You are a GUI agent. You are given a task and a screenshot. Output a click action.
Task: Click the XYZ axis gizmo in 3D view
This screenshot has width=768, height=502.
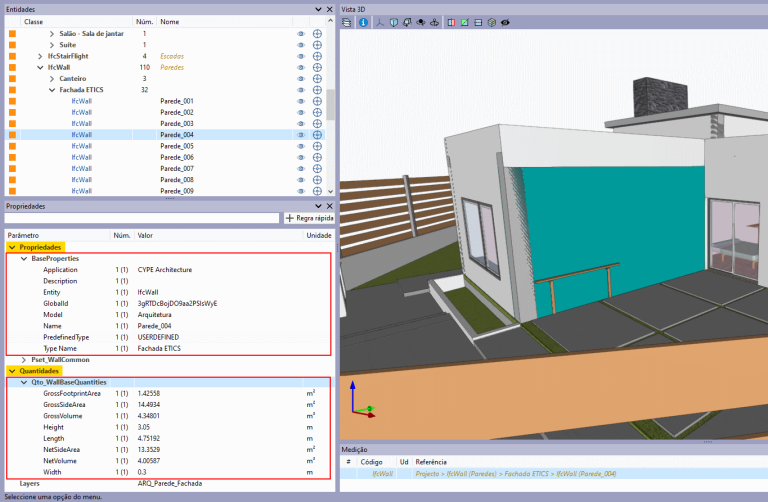click(362, 401)
